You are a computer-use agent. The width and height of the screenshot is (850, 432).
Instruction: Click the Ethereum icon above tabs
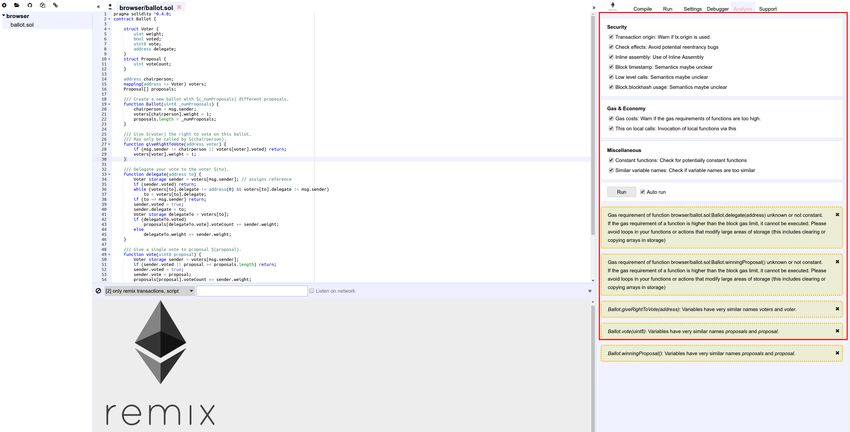click(x=613, y=5)
